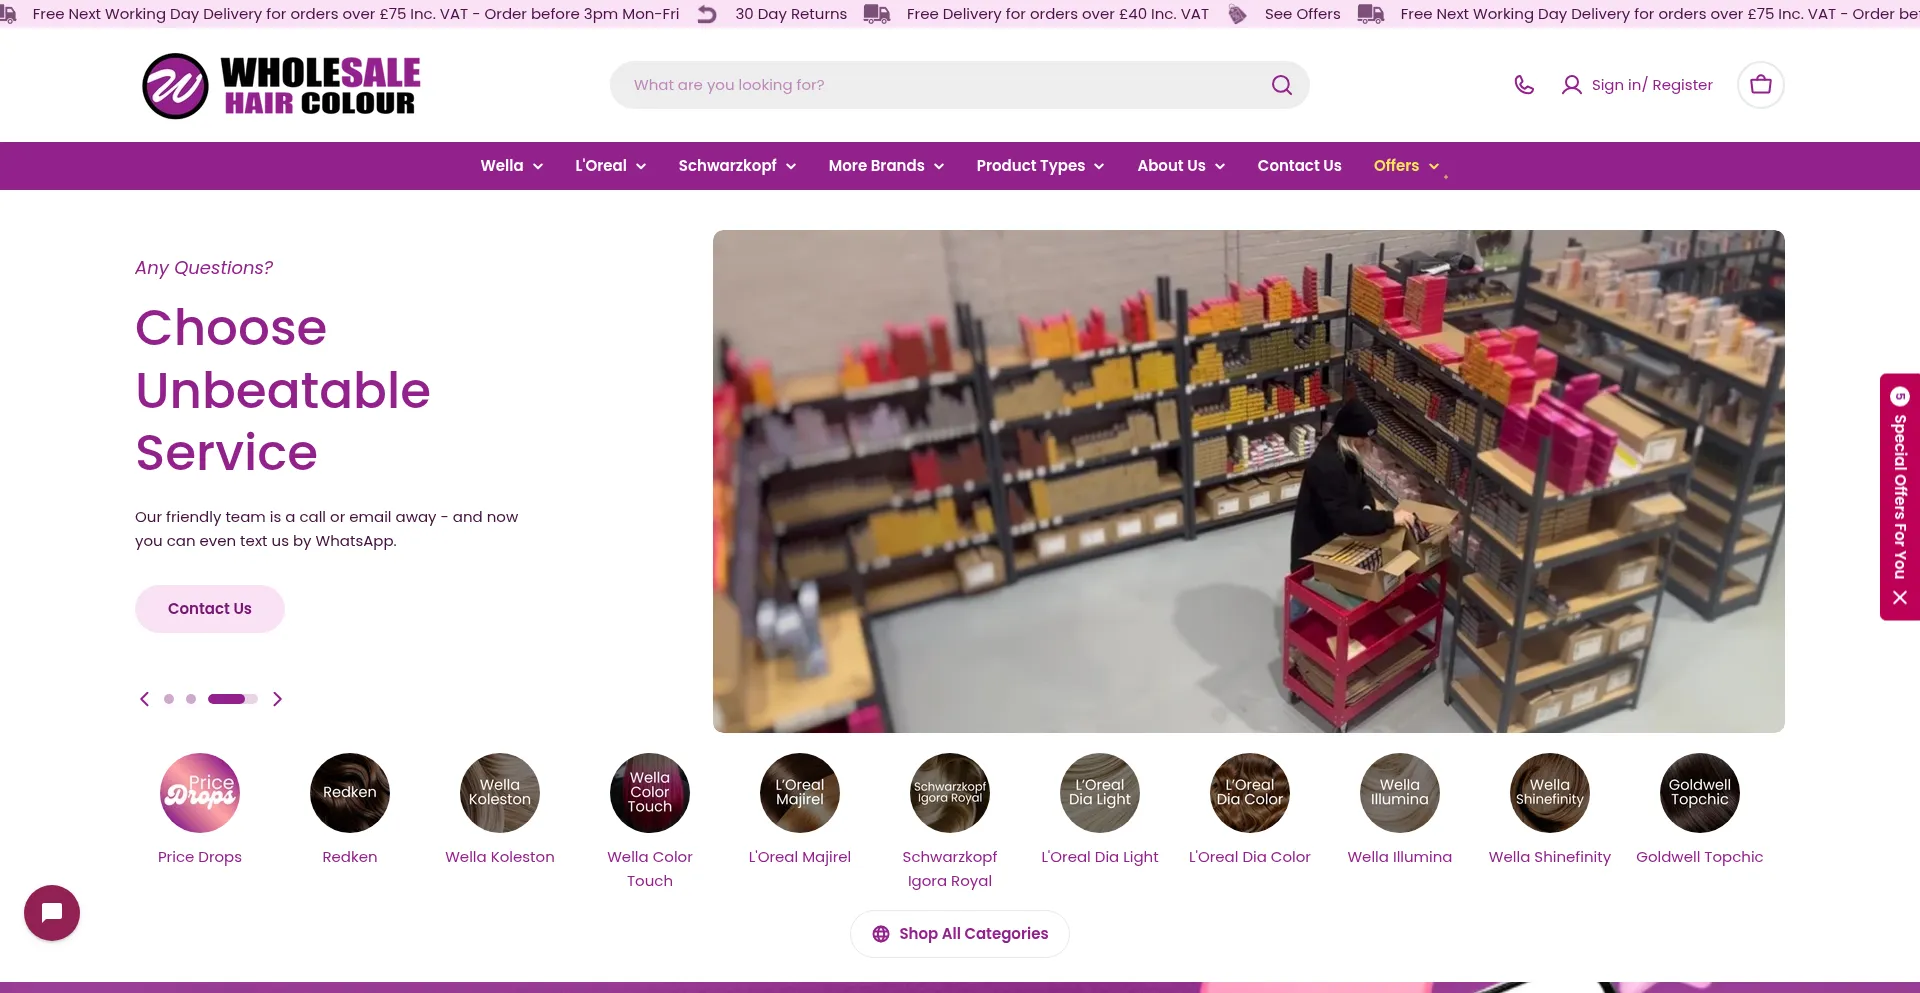Go to next carousel slide arrow
The width and height of the screenshot is (1920, 993).
[278, 699]
